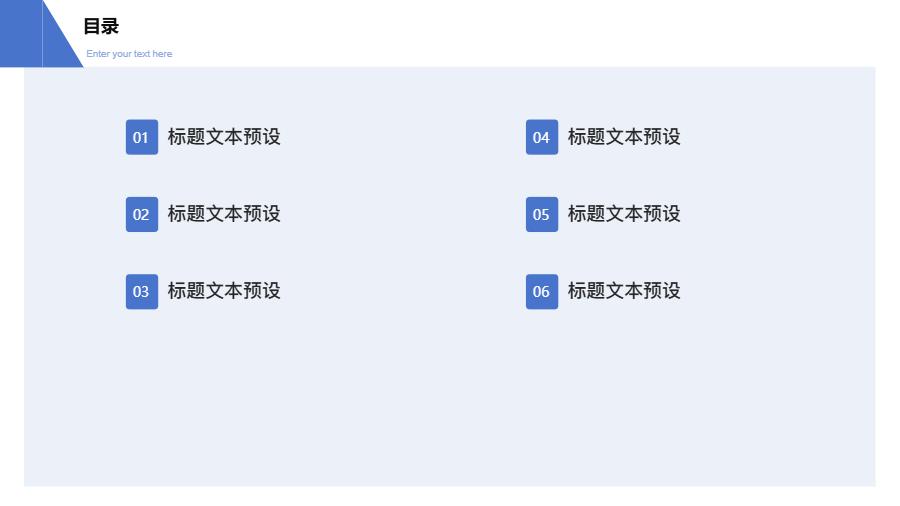This screenshot has height=506, width=900.
Task: Click the 01 number badge
Action: pyautogui.click(x=141, y=137)
